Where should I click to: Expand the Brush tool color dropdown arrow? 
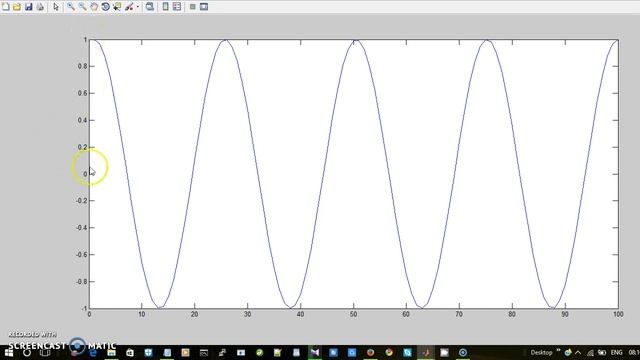coord(138,7)
